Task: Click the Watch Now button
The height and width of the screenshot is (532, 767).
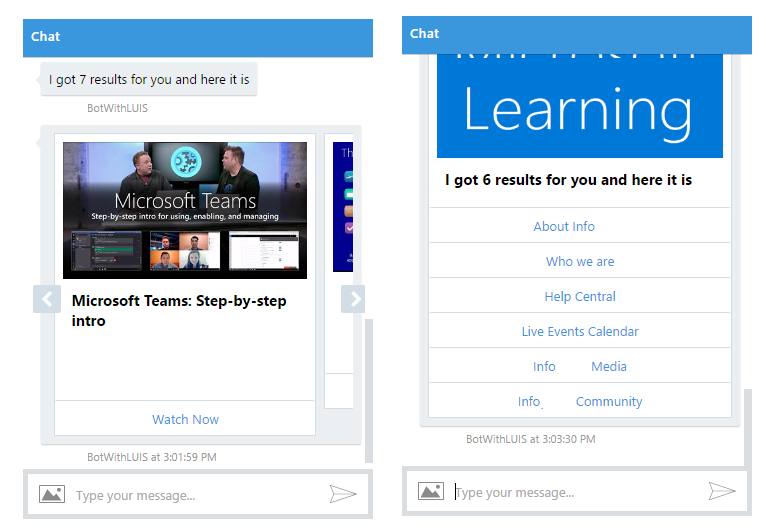Action: [x=185, y=419]
